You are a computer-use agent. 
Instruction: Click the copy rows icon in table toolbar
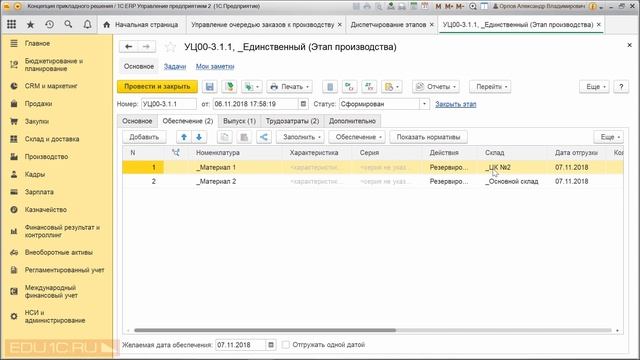224,137
